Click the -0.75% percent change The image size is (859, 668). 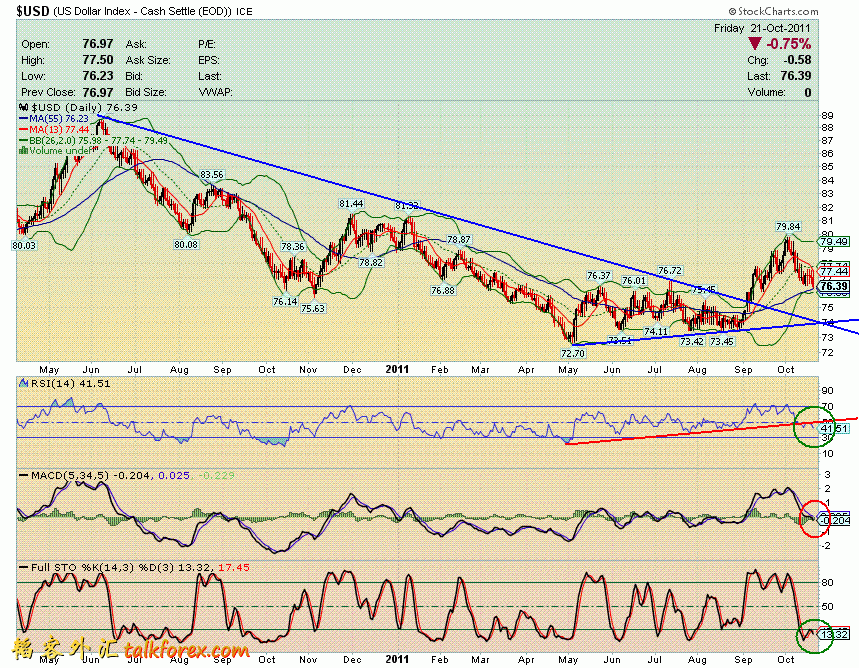click(788, 44)
